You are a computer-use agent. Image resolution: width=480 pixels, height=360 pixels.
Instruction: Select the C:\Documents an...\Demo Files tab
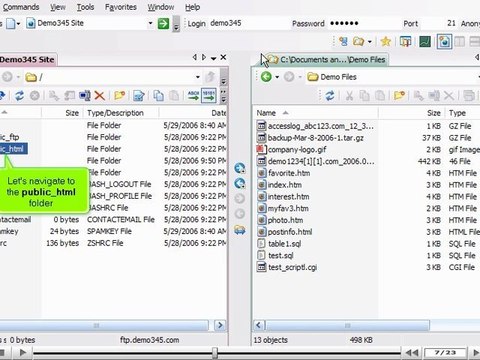(x=327, y=60)
